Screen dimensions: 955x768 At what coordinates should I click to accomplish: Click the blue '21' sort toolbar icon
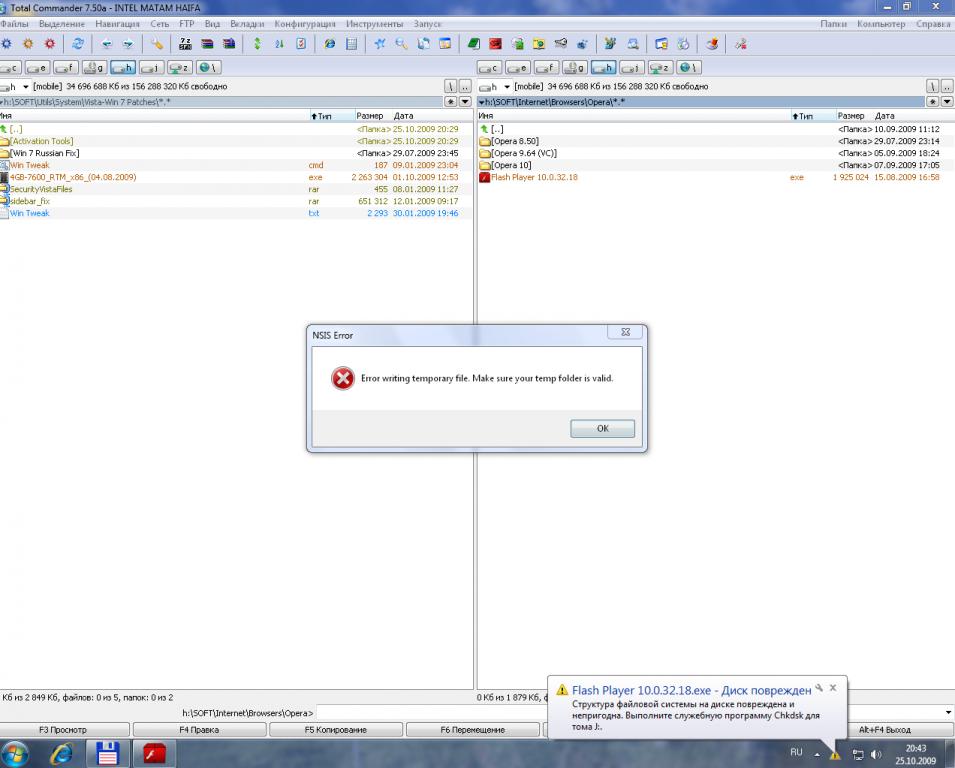point(279,44)
